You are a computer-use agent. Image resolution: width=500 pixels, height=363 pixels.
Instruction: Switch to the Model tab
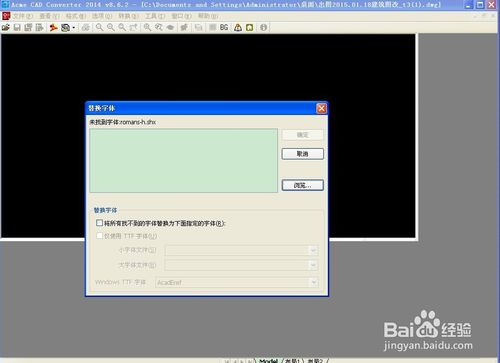pos(269,361)
